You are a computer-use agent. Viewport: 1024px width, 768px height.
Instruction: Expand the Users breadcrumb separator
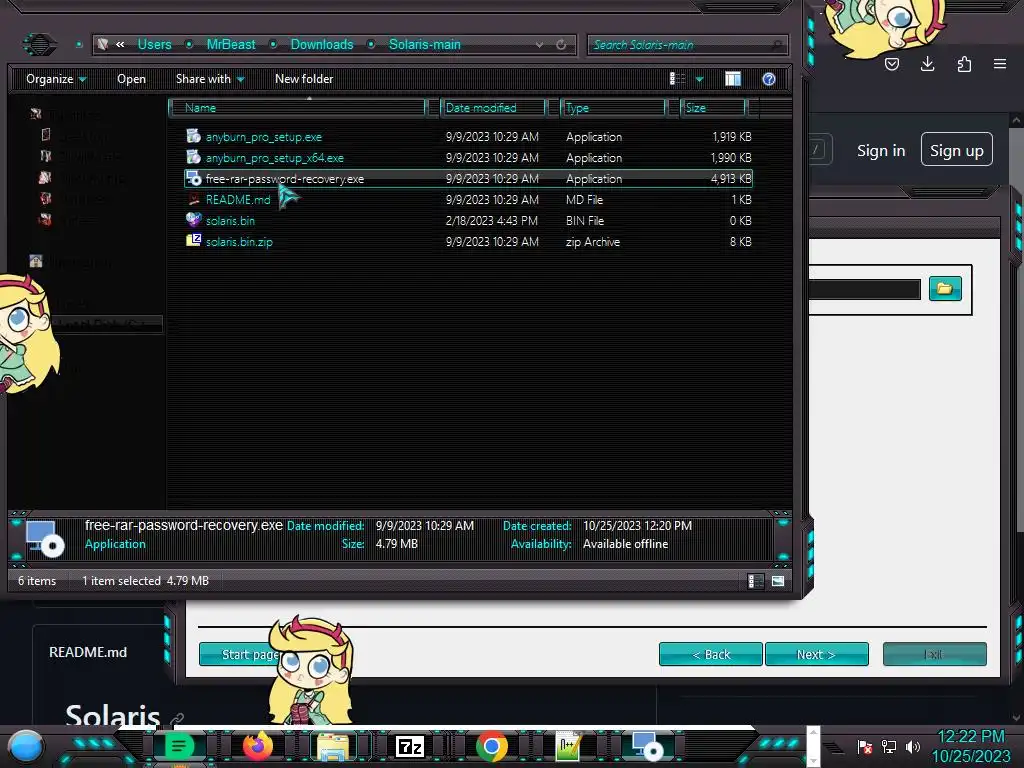[189, 44]
